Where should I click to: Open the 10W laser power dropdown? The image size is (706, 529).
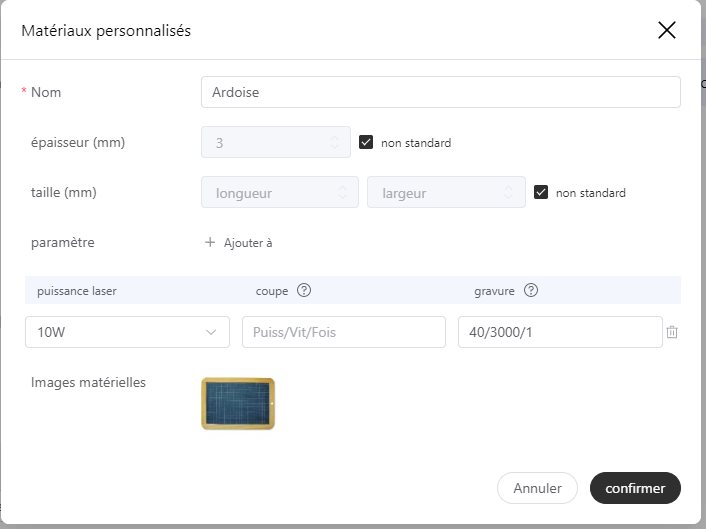pyautogui.click(x=127, y=332)
